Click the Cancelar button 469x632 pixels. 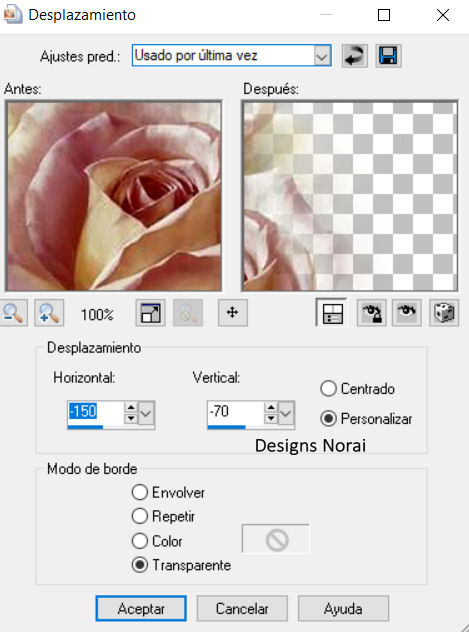(x=242, y=609)
